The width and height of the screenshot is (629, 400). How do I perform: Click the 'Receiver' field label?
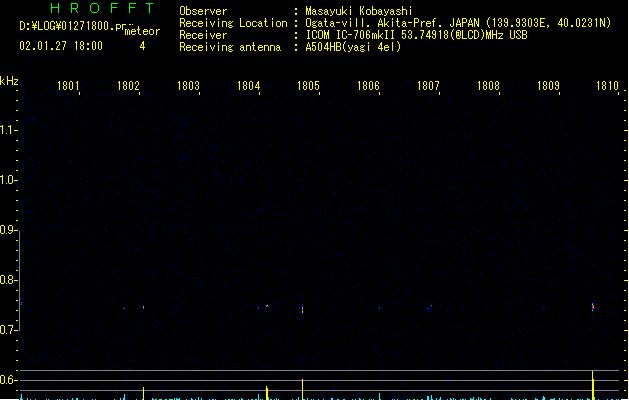pos(203,35)
